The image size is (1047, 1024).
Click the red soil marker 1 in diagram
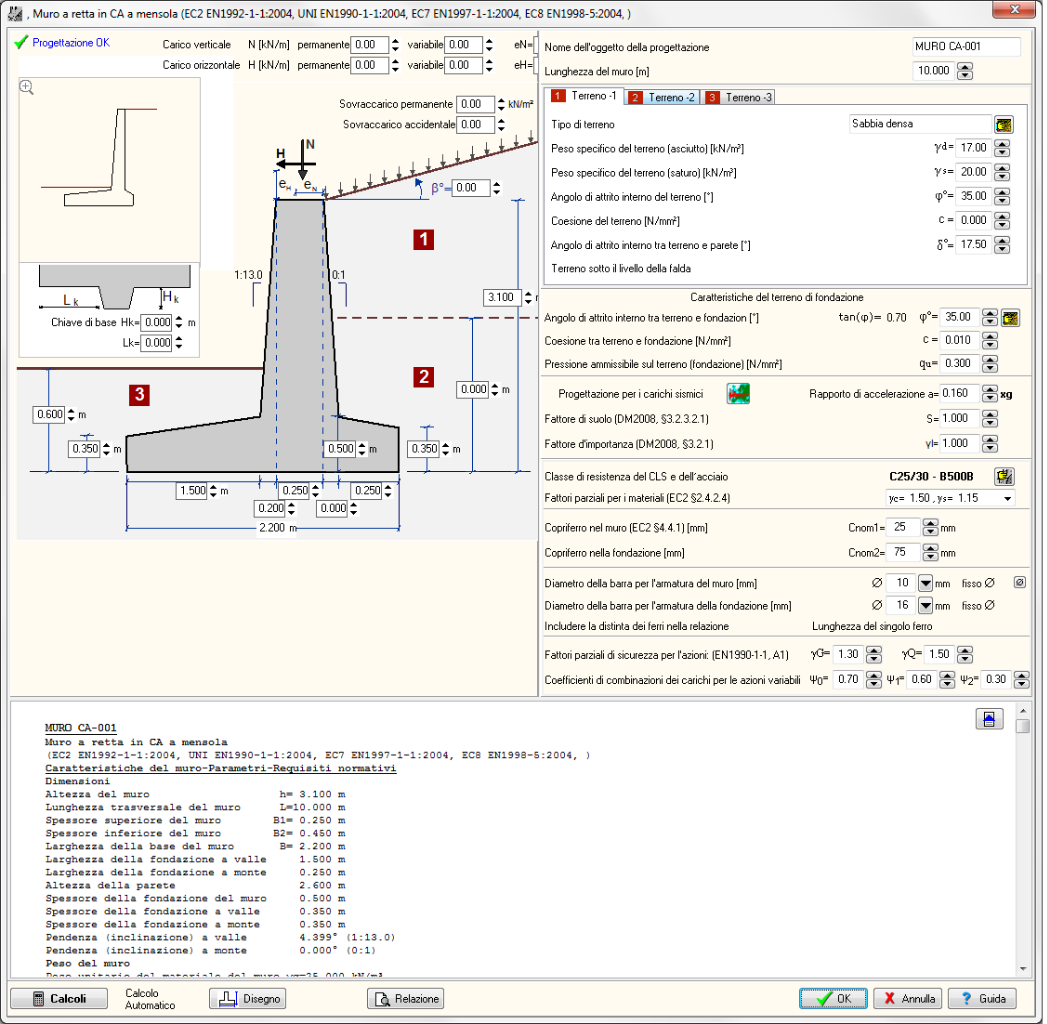click(423, 239)
